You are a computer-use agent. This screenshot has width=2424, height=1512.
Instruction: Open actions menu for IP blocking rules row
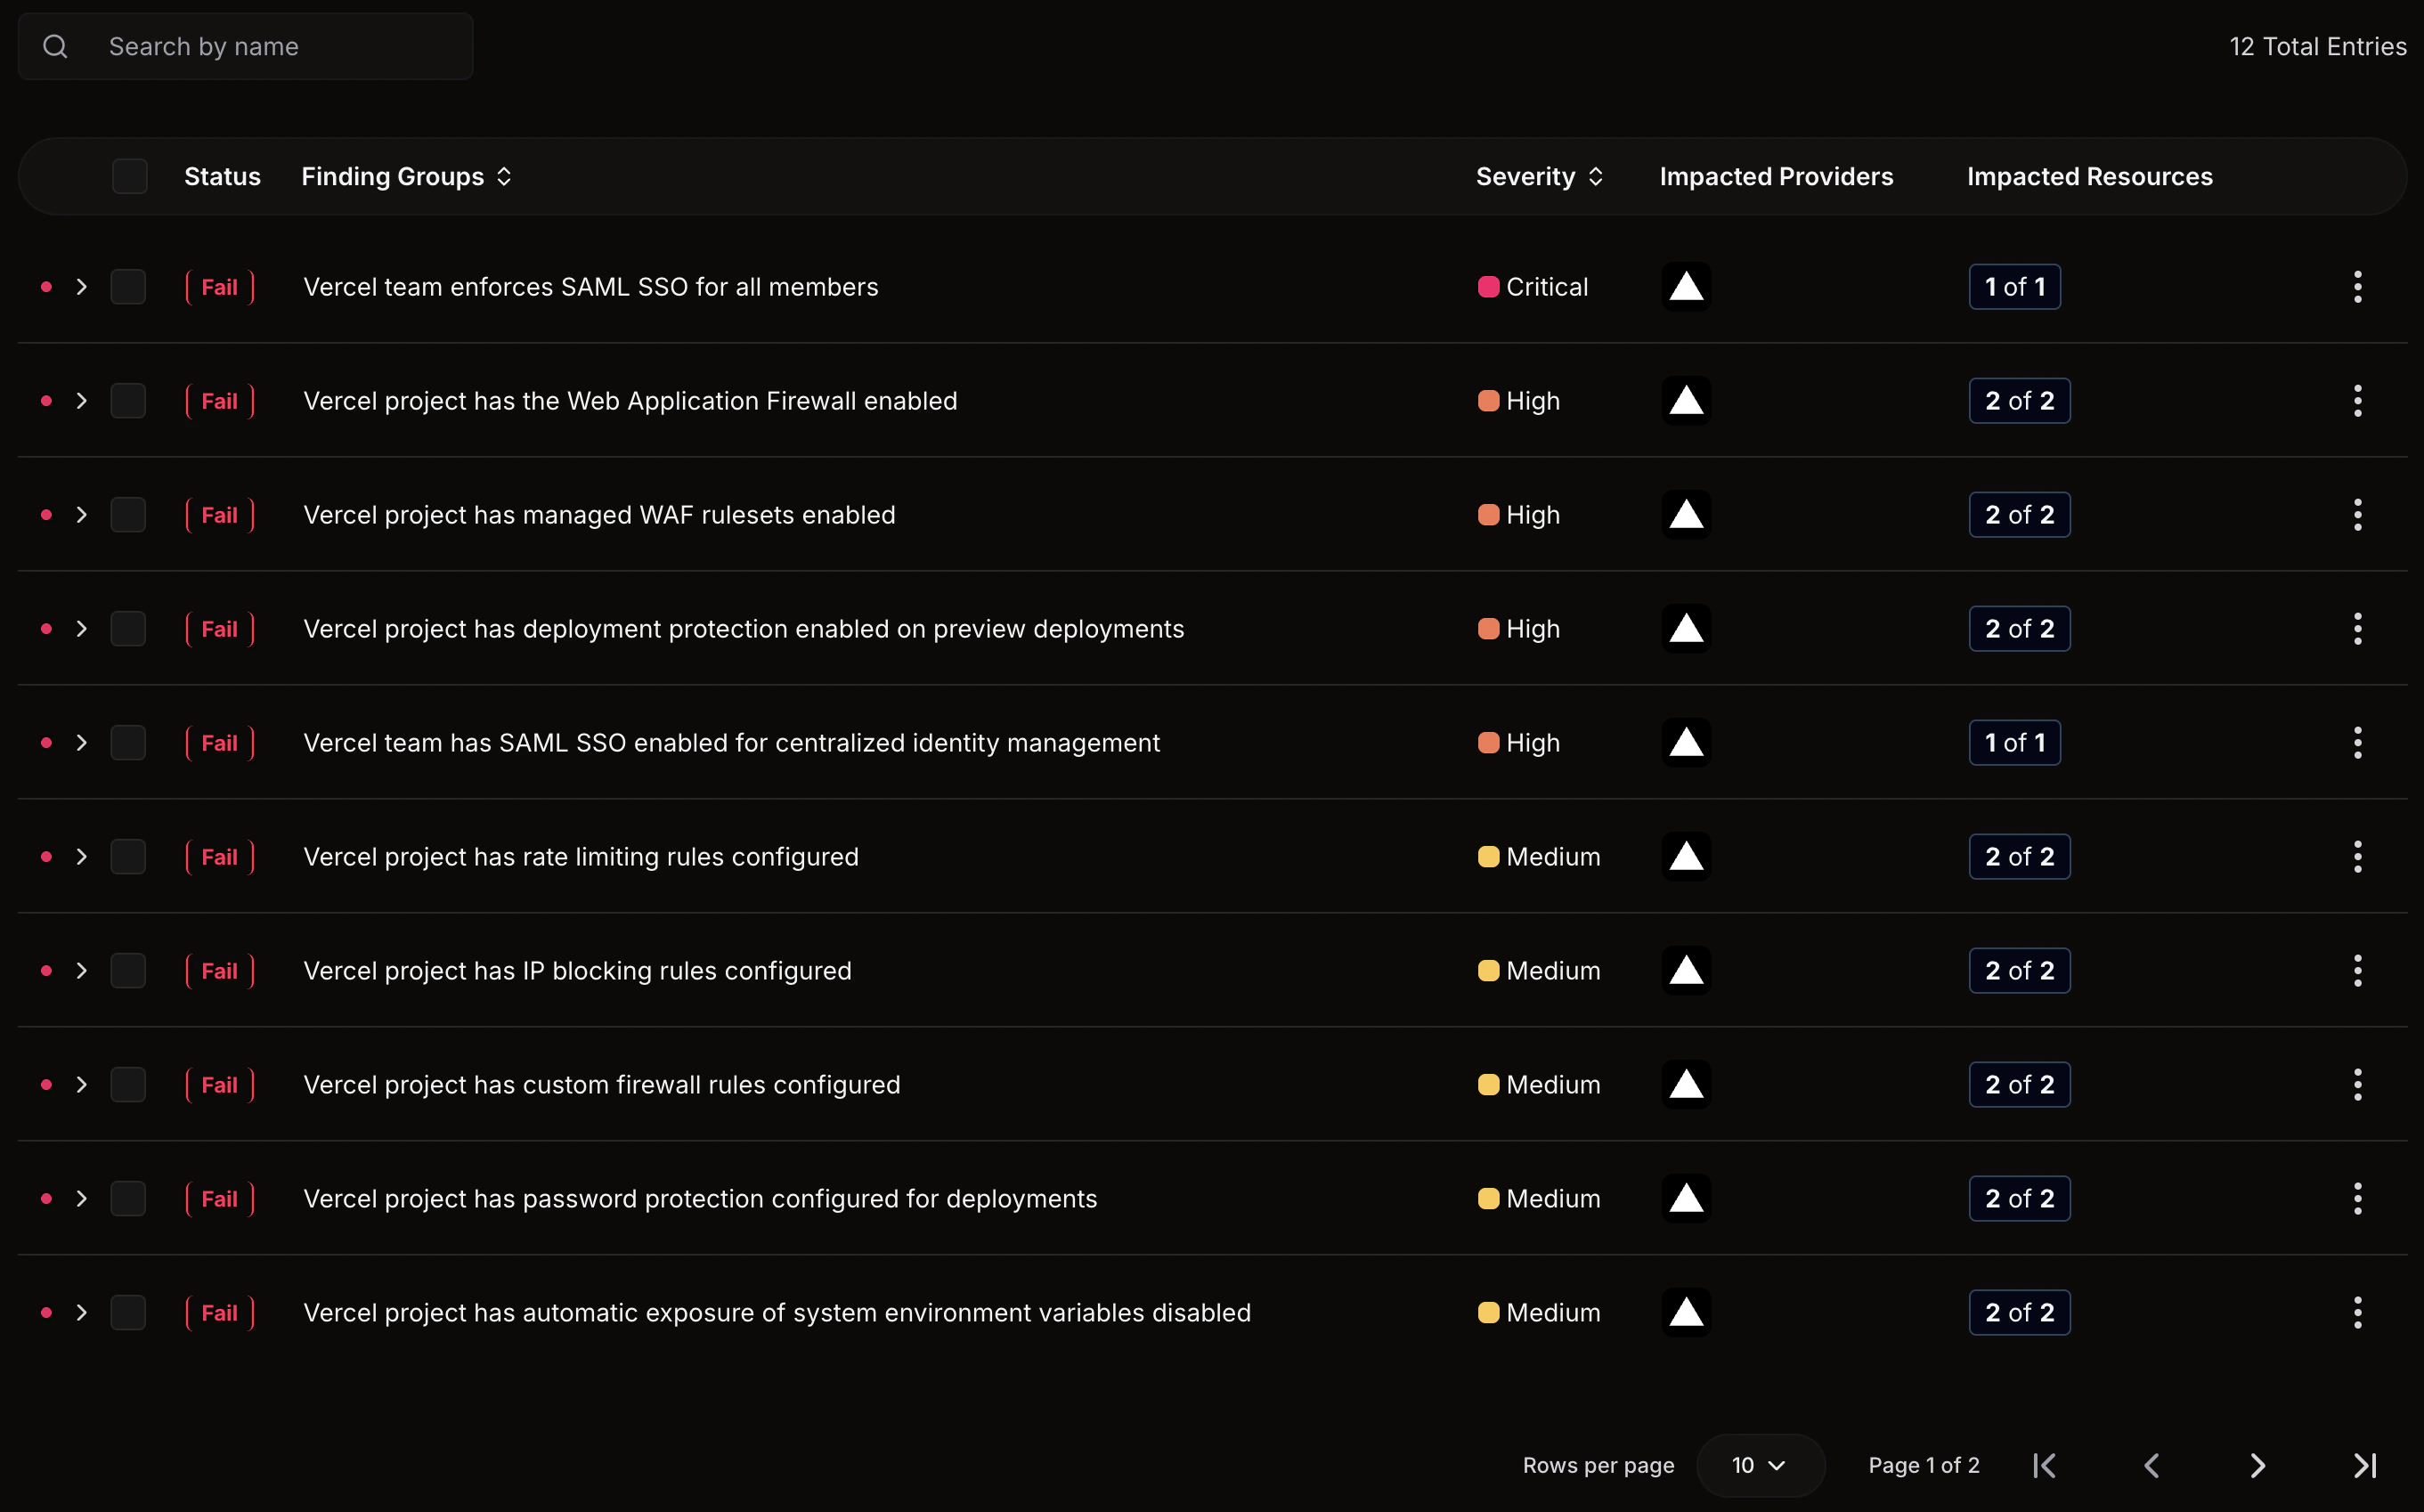tap(2357, 971)
